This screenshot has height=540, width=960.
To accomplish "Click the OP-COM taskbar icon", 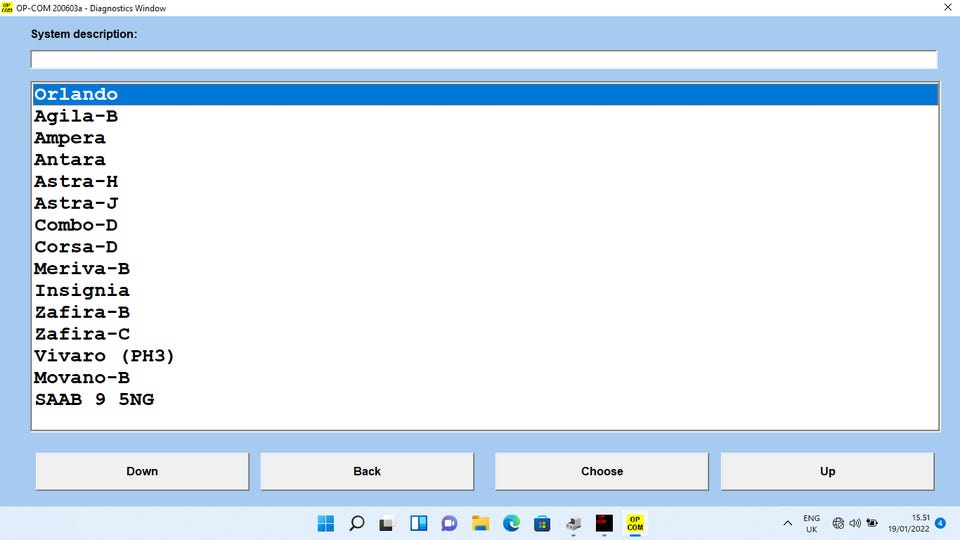I will (x=635, y=523).
